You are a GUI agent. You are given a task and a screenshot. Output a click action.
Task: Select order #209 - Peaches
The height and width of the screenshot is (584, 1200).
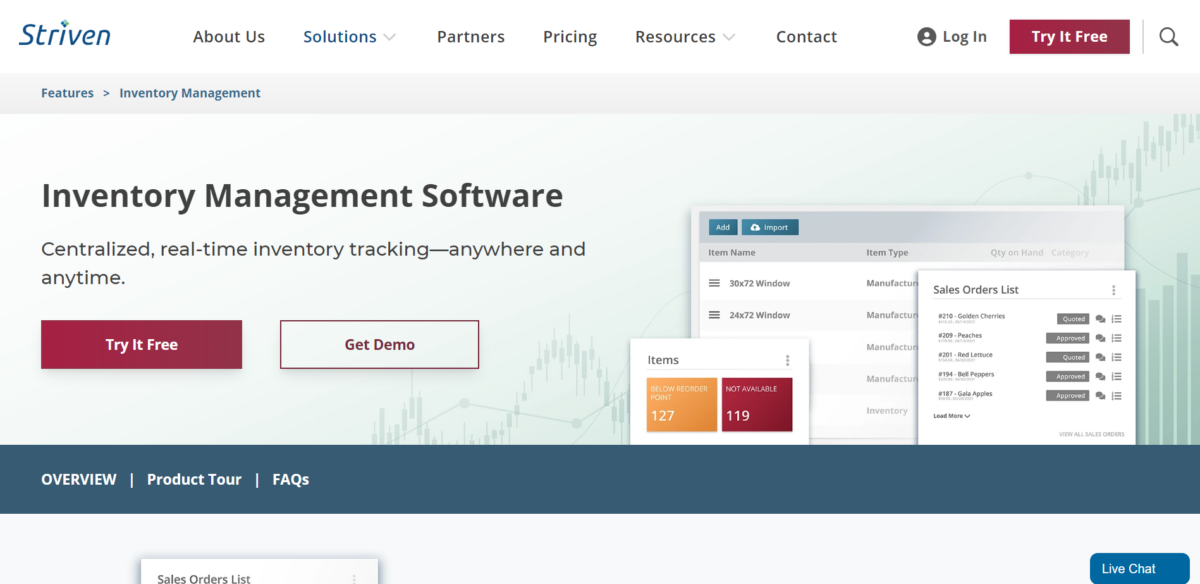(x=960, y=335)
